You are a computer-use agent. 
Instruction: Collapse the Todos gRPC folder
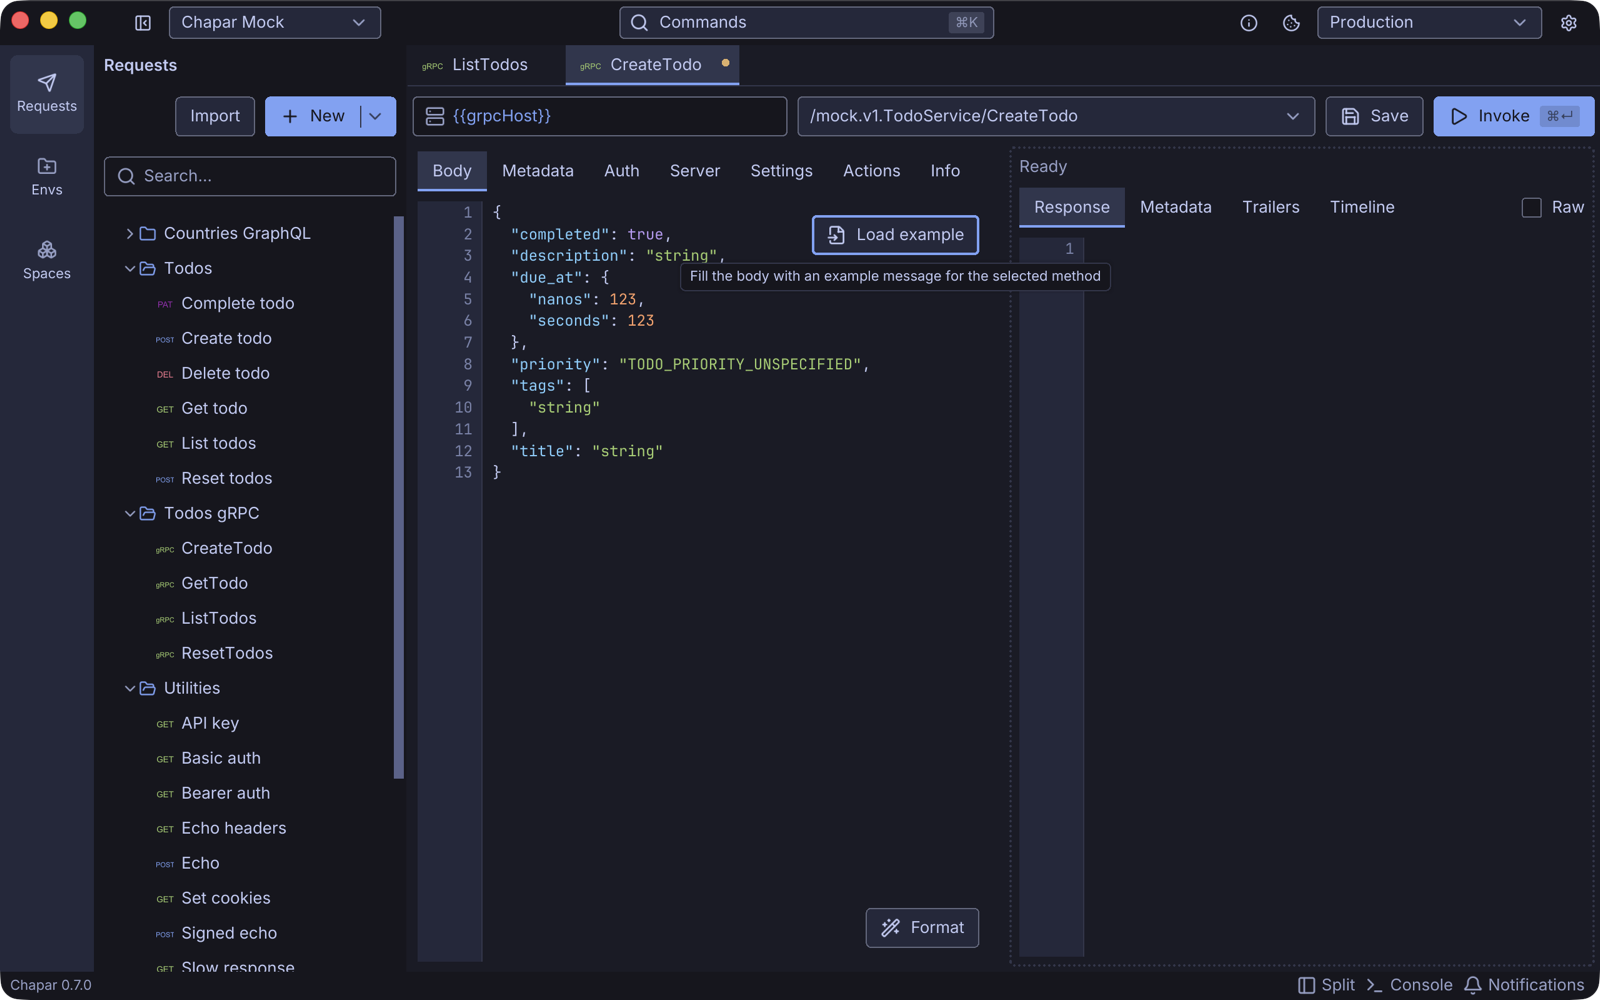(x=129, y=513)
